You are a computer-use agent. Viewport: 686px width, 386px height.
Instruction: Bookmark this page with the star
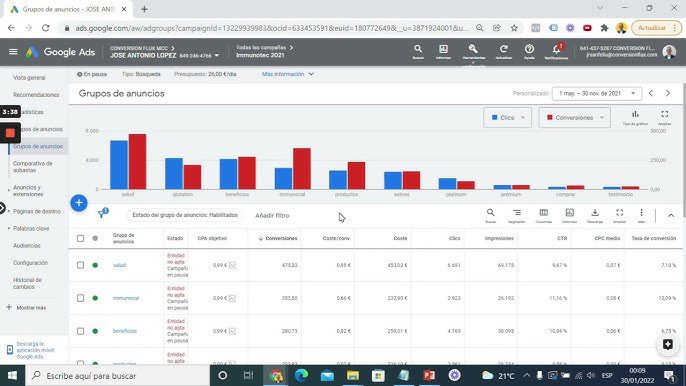(514, 28)
